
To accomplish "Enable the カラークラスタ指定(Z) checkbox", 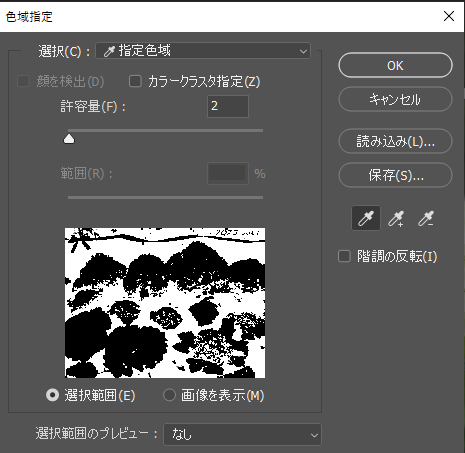I will click(x=135, y=81).
